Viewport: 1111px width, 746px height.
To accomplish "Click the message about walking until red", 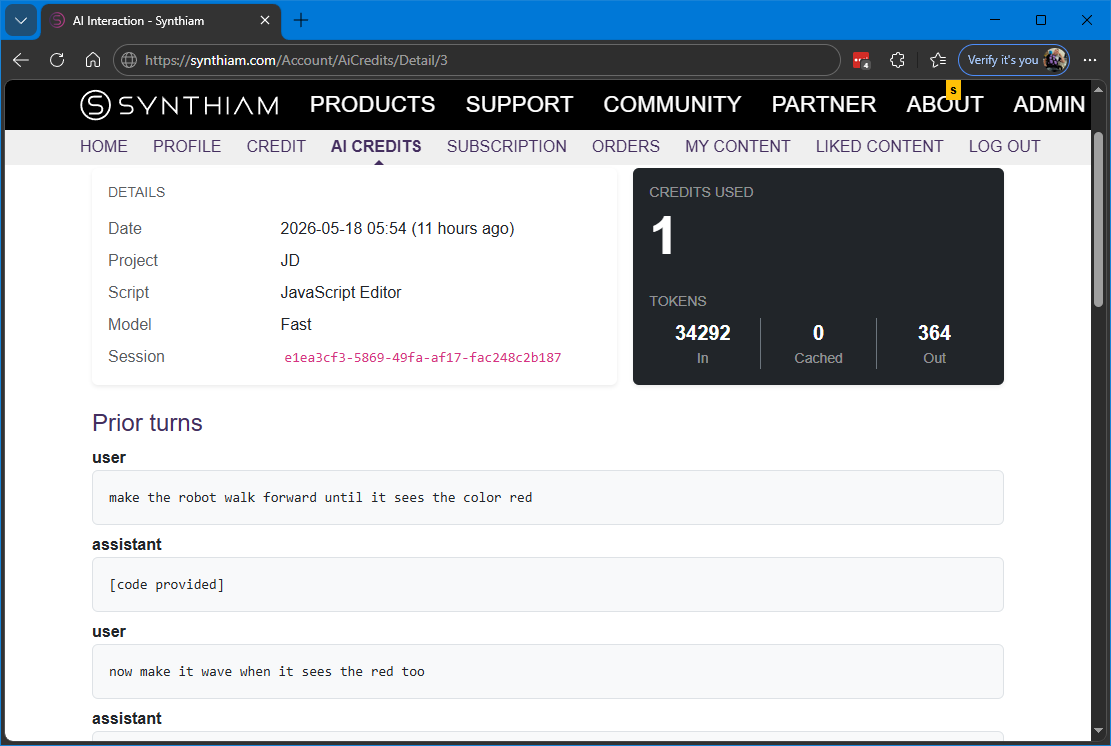I will click(x=547, y=497).
